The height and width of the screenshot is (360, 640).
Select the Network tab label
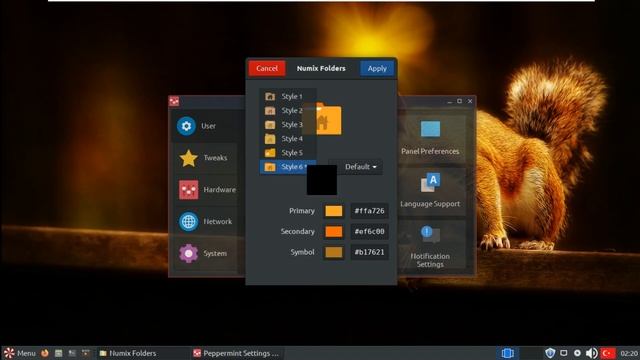coord(218,222)
